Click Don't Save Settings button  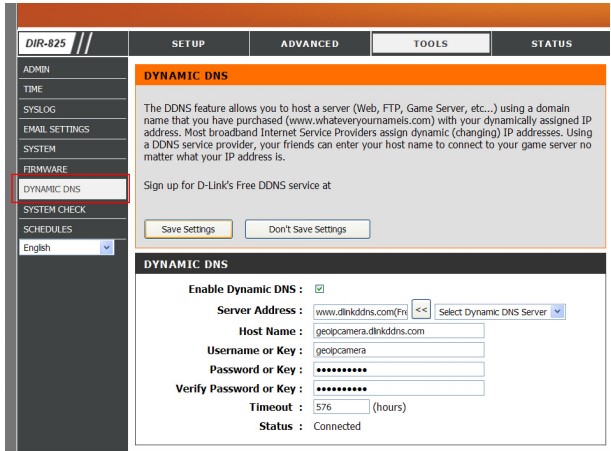[307, 229]
